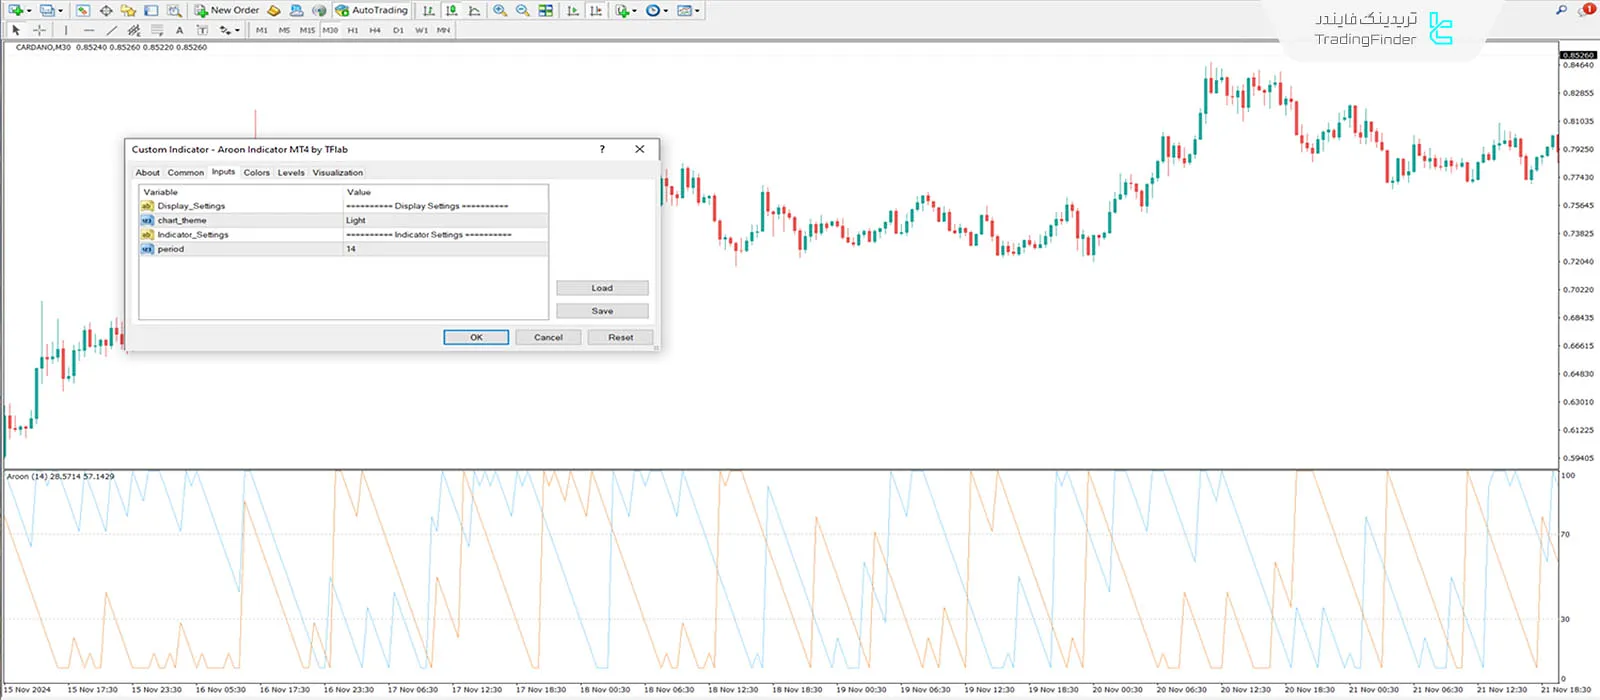This screenshot has height=700, width=1600.
Task: Open the Indicators list dropdown
Action: (625, 10)
